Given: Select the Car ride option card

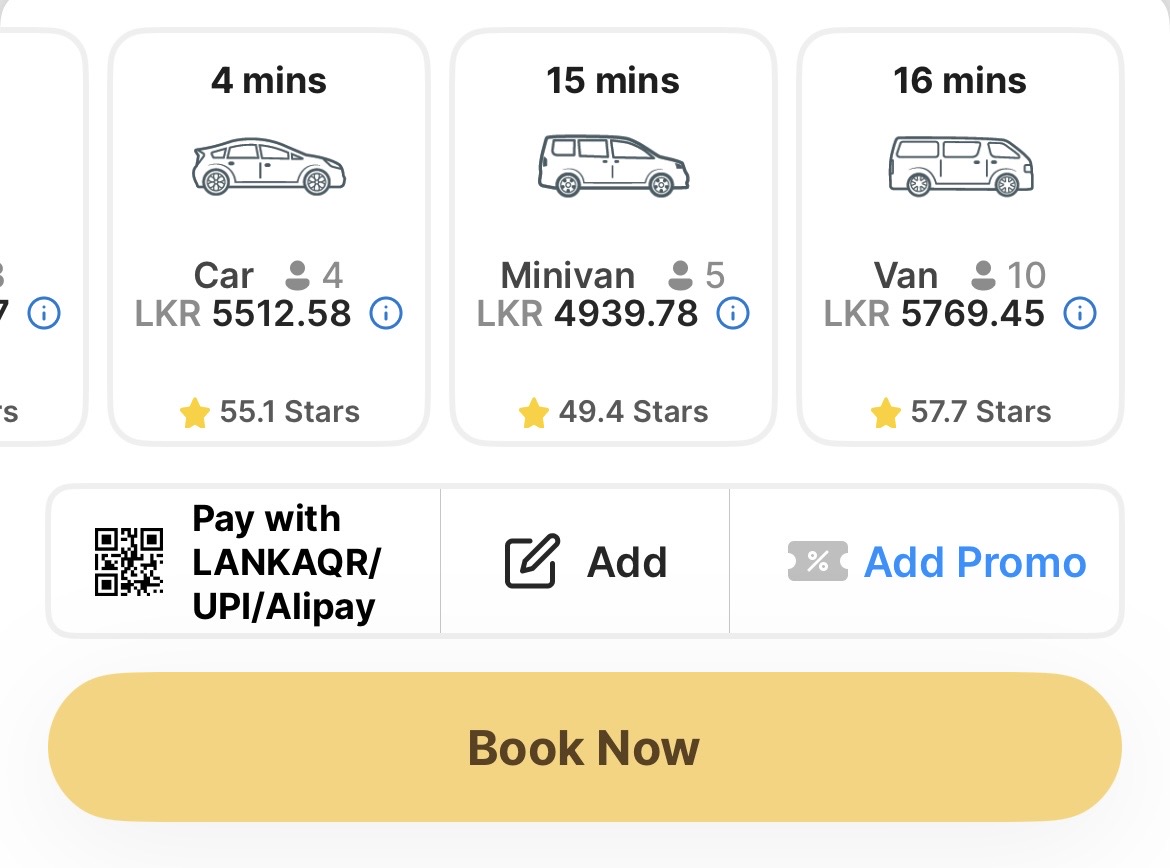Looking at the screenshot, I should click(269, 237).
